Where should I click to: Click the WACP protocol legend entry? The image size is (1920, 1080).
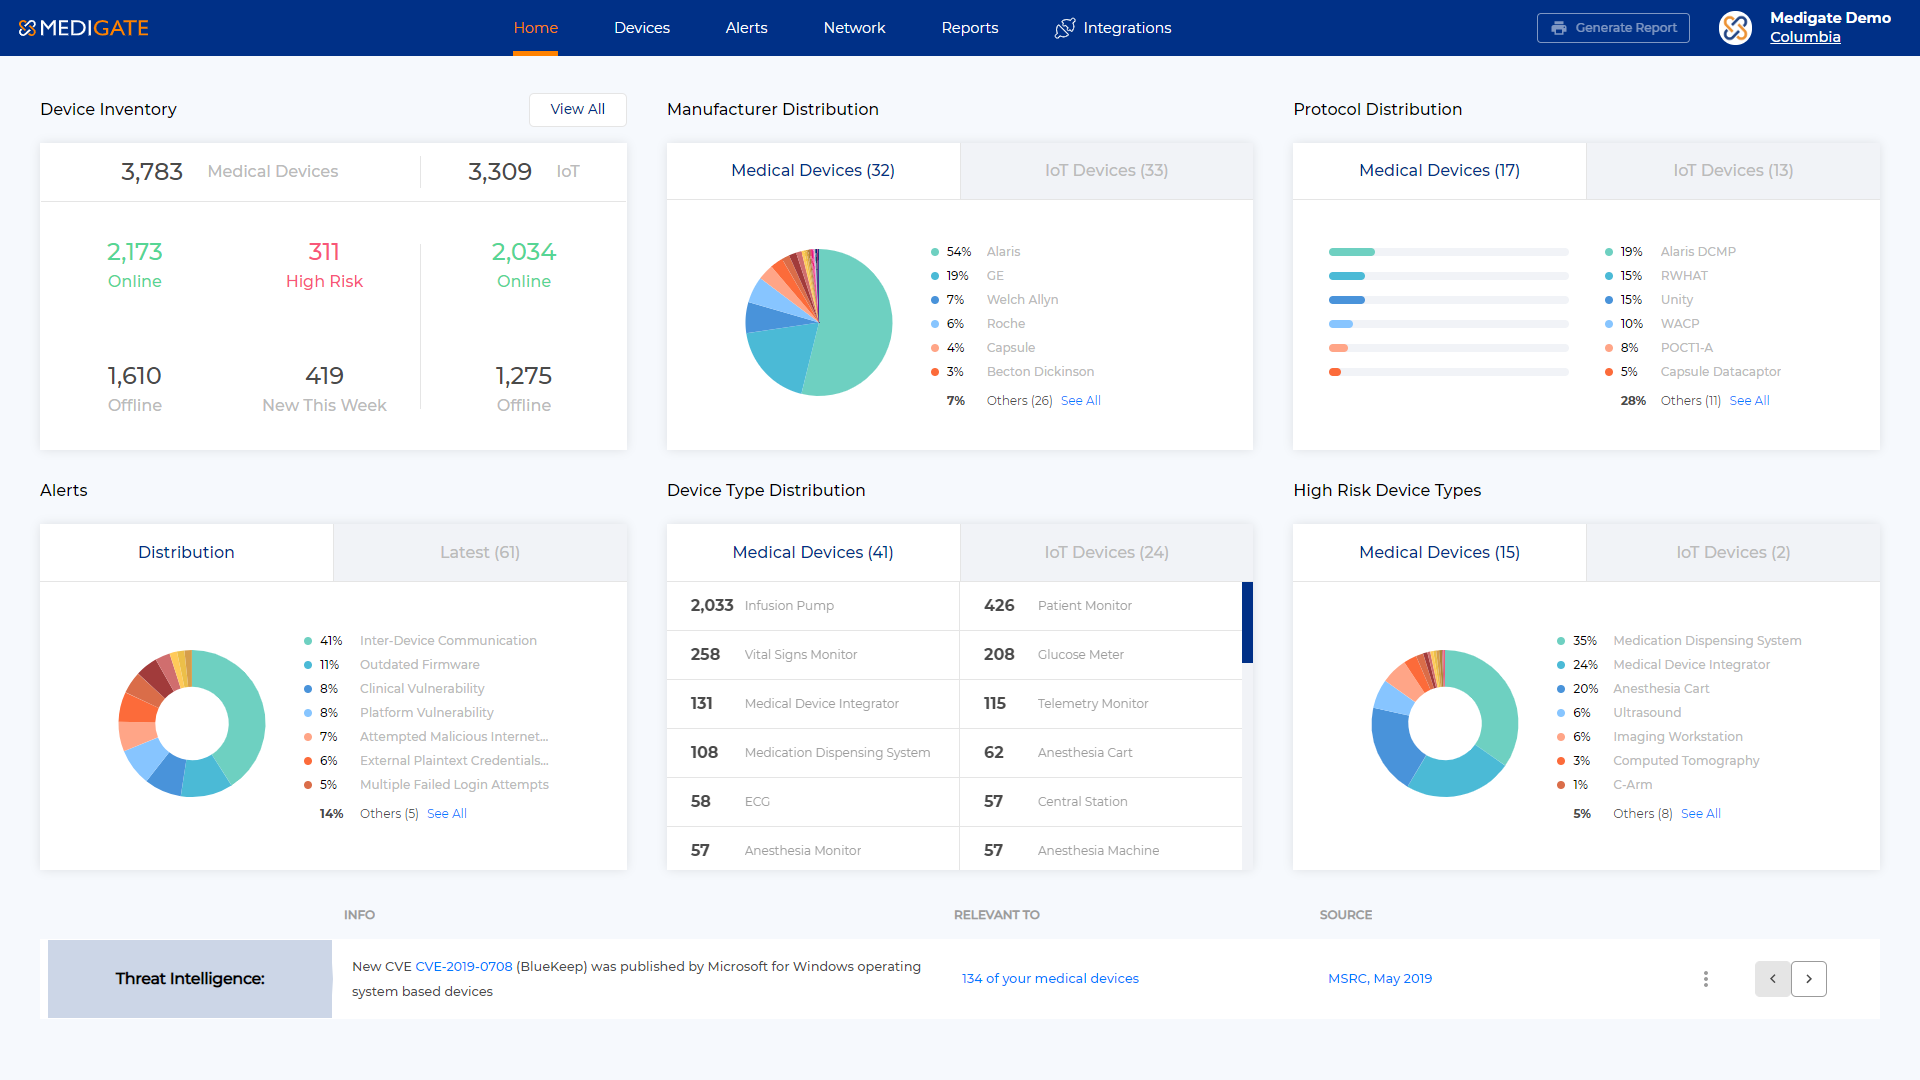pos(1652,324)
